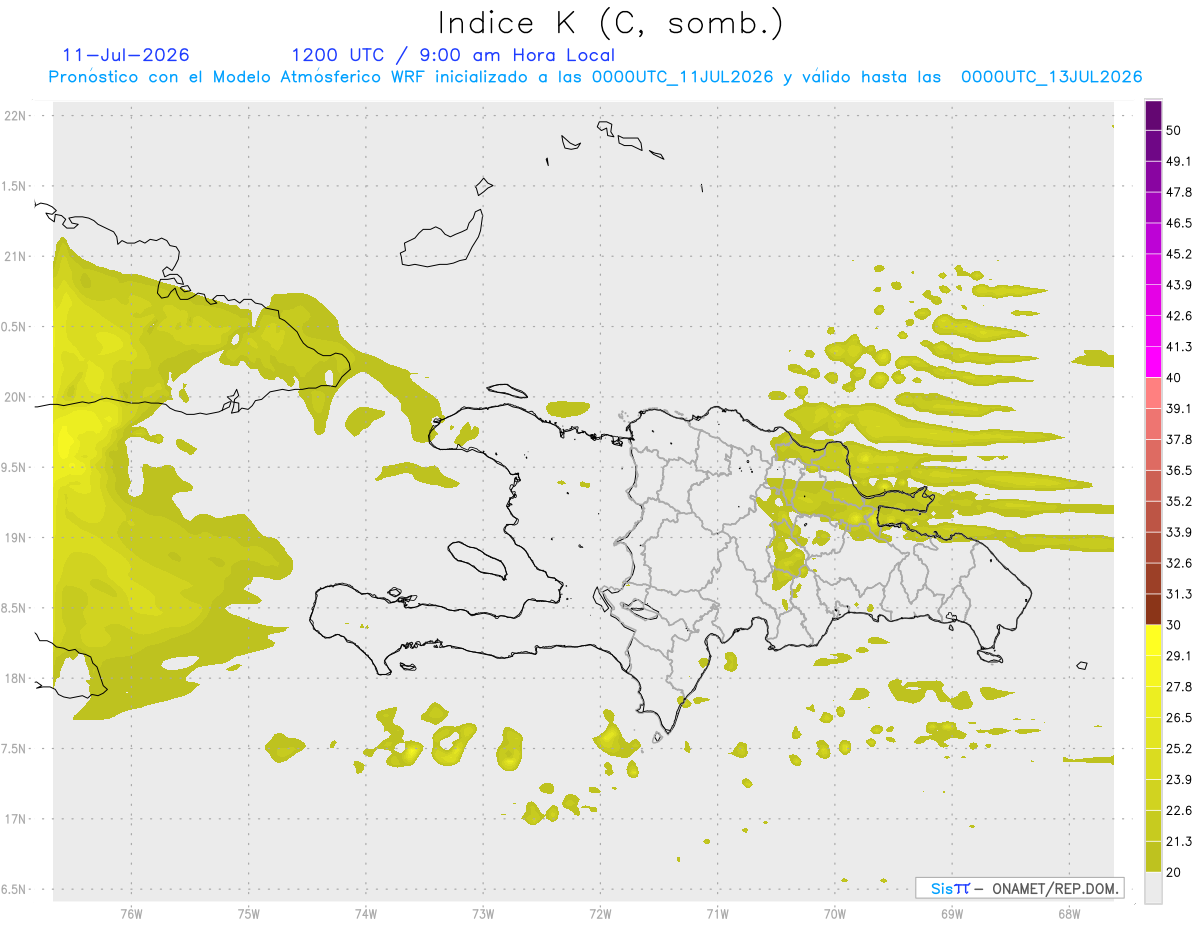Click longitude axis label "74W"

(x=366, y=914)
